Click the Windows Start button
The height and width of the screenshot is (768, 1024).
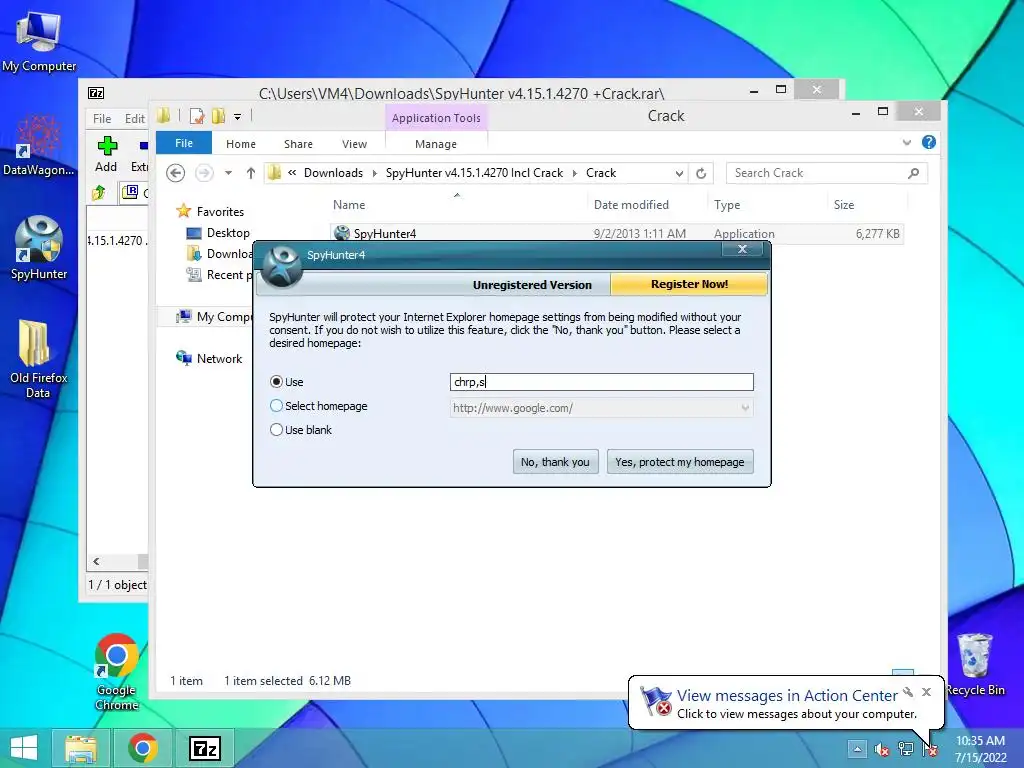point(24,748)
